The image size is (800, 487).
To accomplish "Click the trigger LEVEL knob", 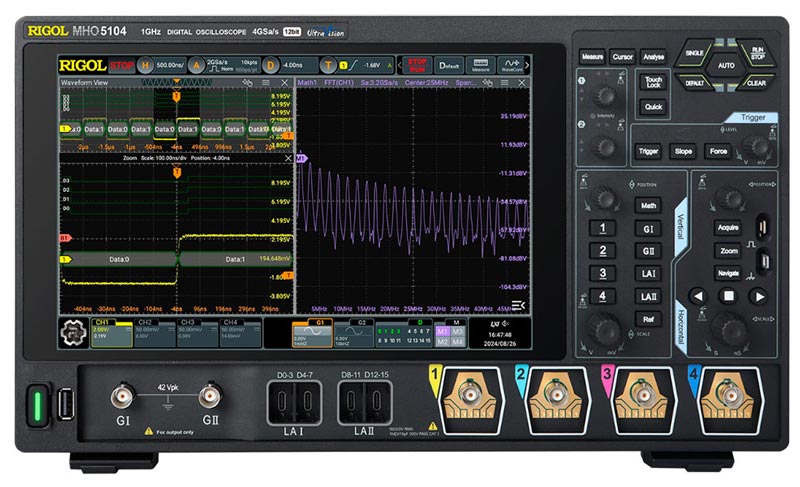I will [x=757, y=148].
